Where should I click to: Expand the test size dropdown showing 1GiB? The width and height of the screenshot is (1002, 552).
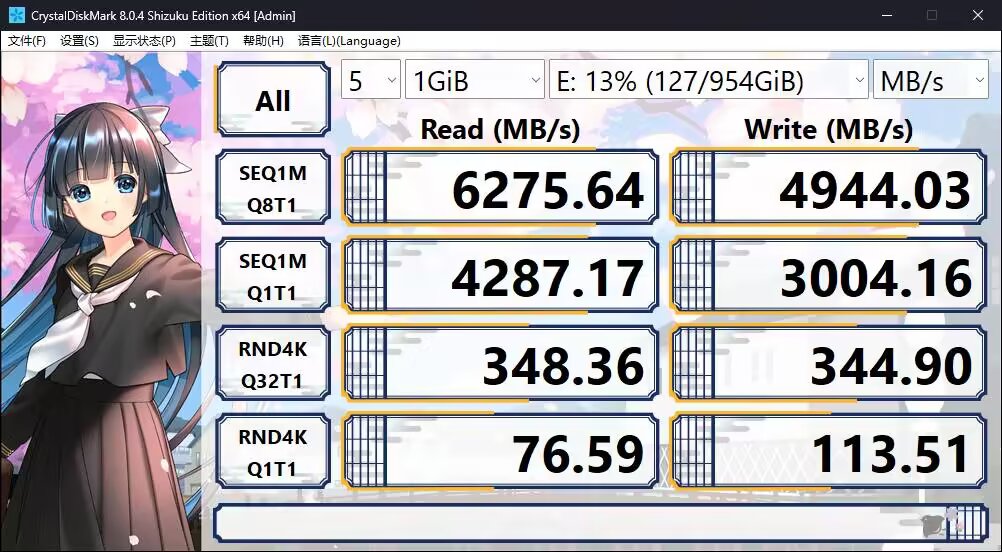click(475, 80)
